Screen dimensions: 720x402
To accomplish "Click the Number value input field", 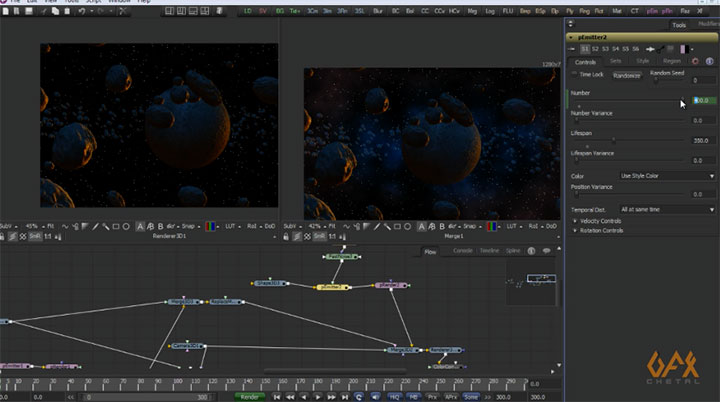I will (704, 100).
